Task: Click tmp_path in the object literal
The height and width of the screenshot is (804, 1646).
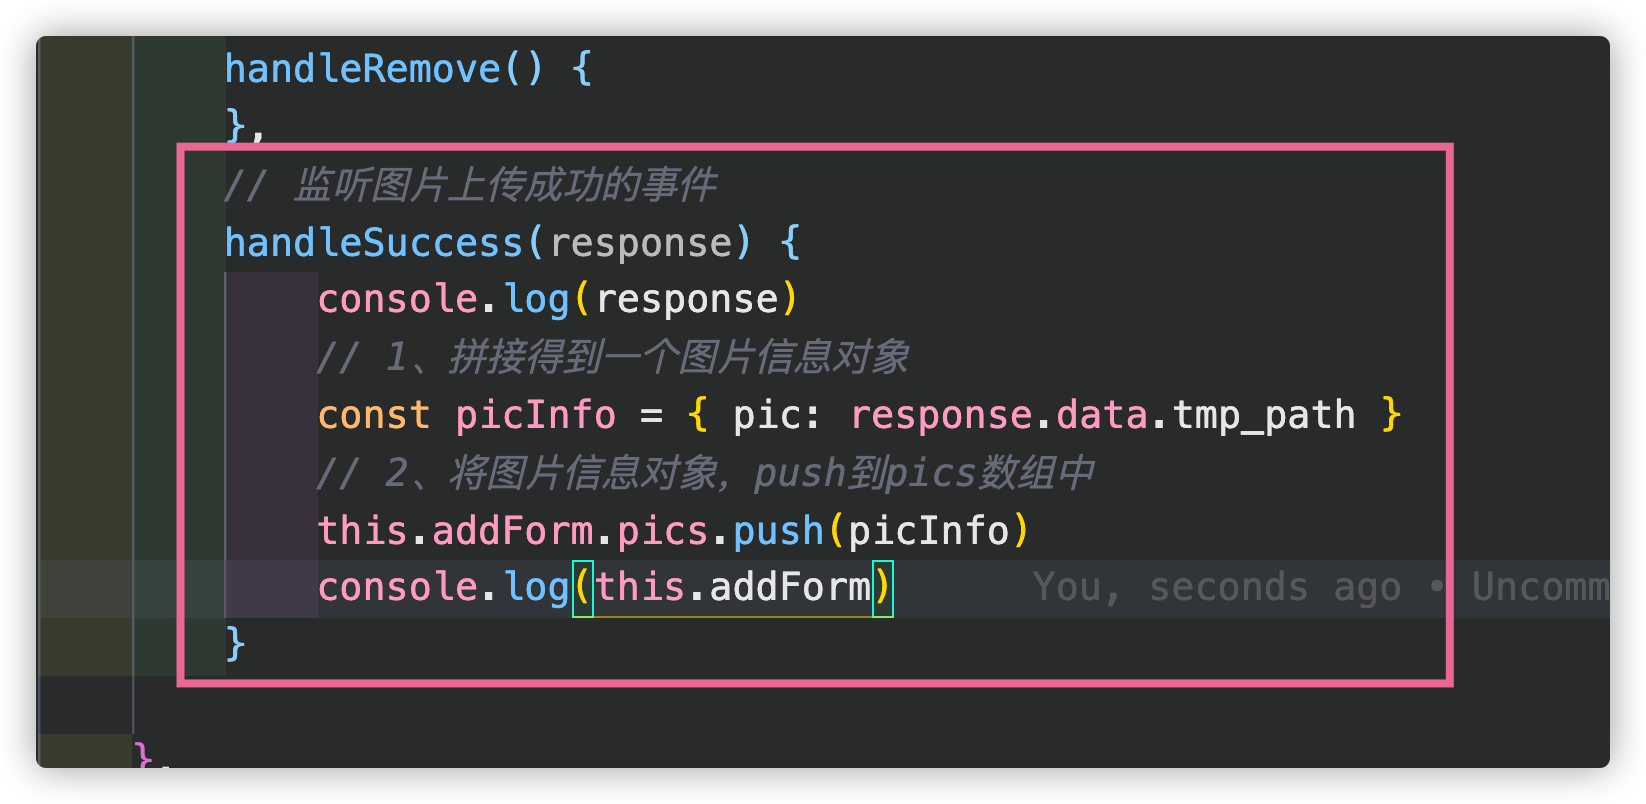Action: point(1264,415)
